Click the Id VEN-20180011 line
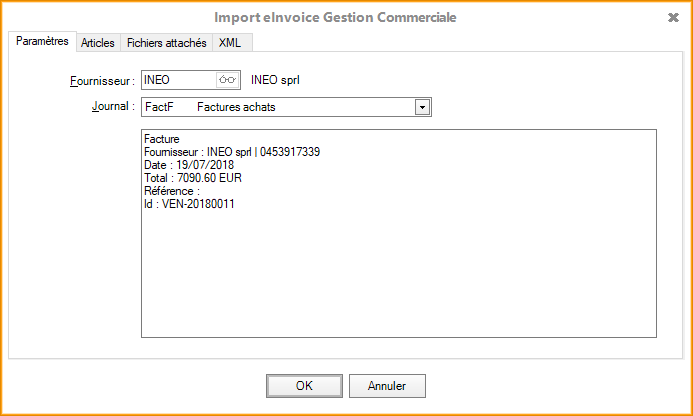This screenshot has height=416, width=693. point(189,204)
